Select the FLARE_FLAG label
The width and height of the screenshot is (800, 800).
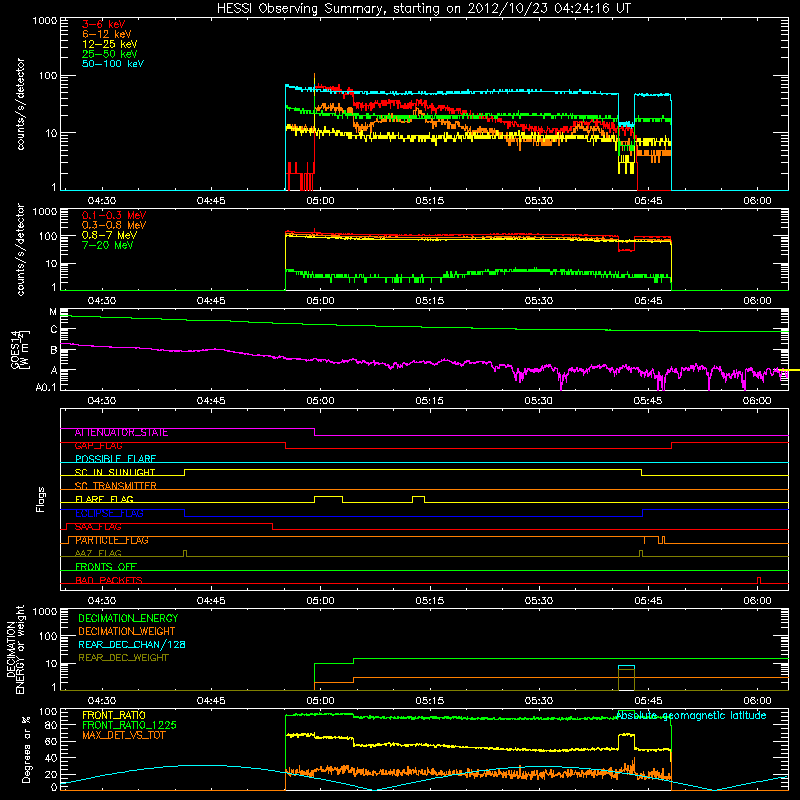point(104,499)
